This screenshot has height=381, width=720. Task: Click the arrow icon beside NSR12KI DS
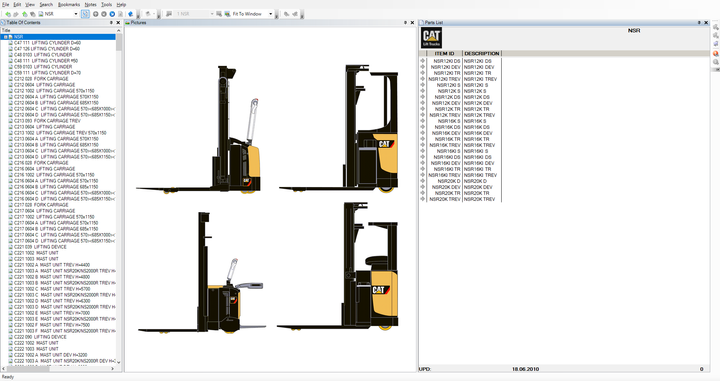[422, 61]
